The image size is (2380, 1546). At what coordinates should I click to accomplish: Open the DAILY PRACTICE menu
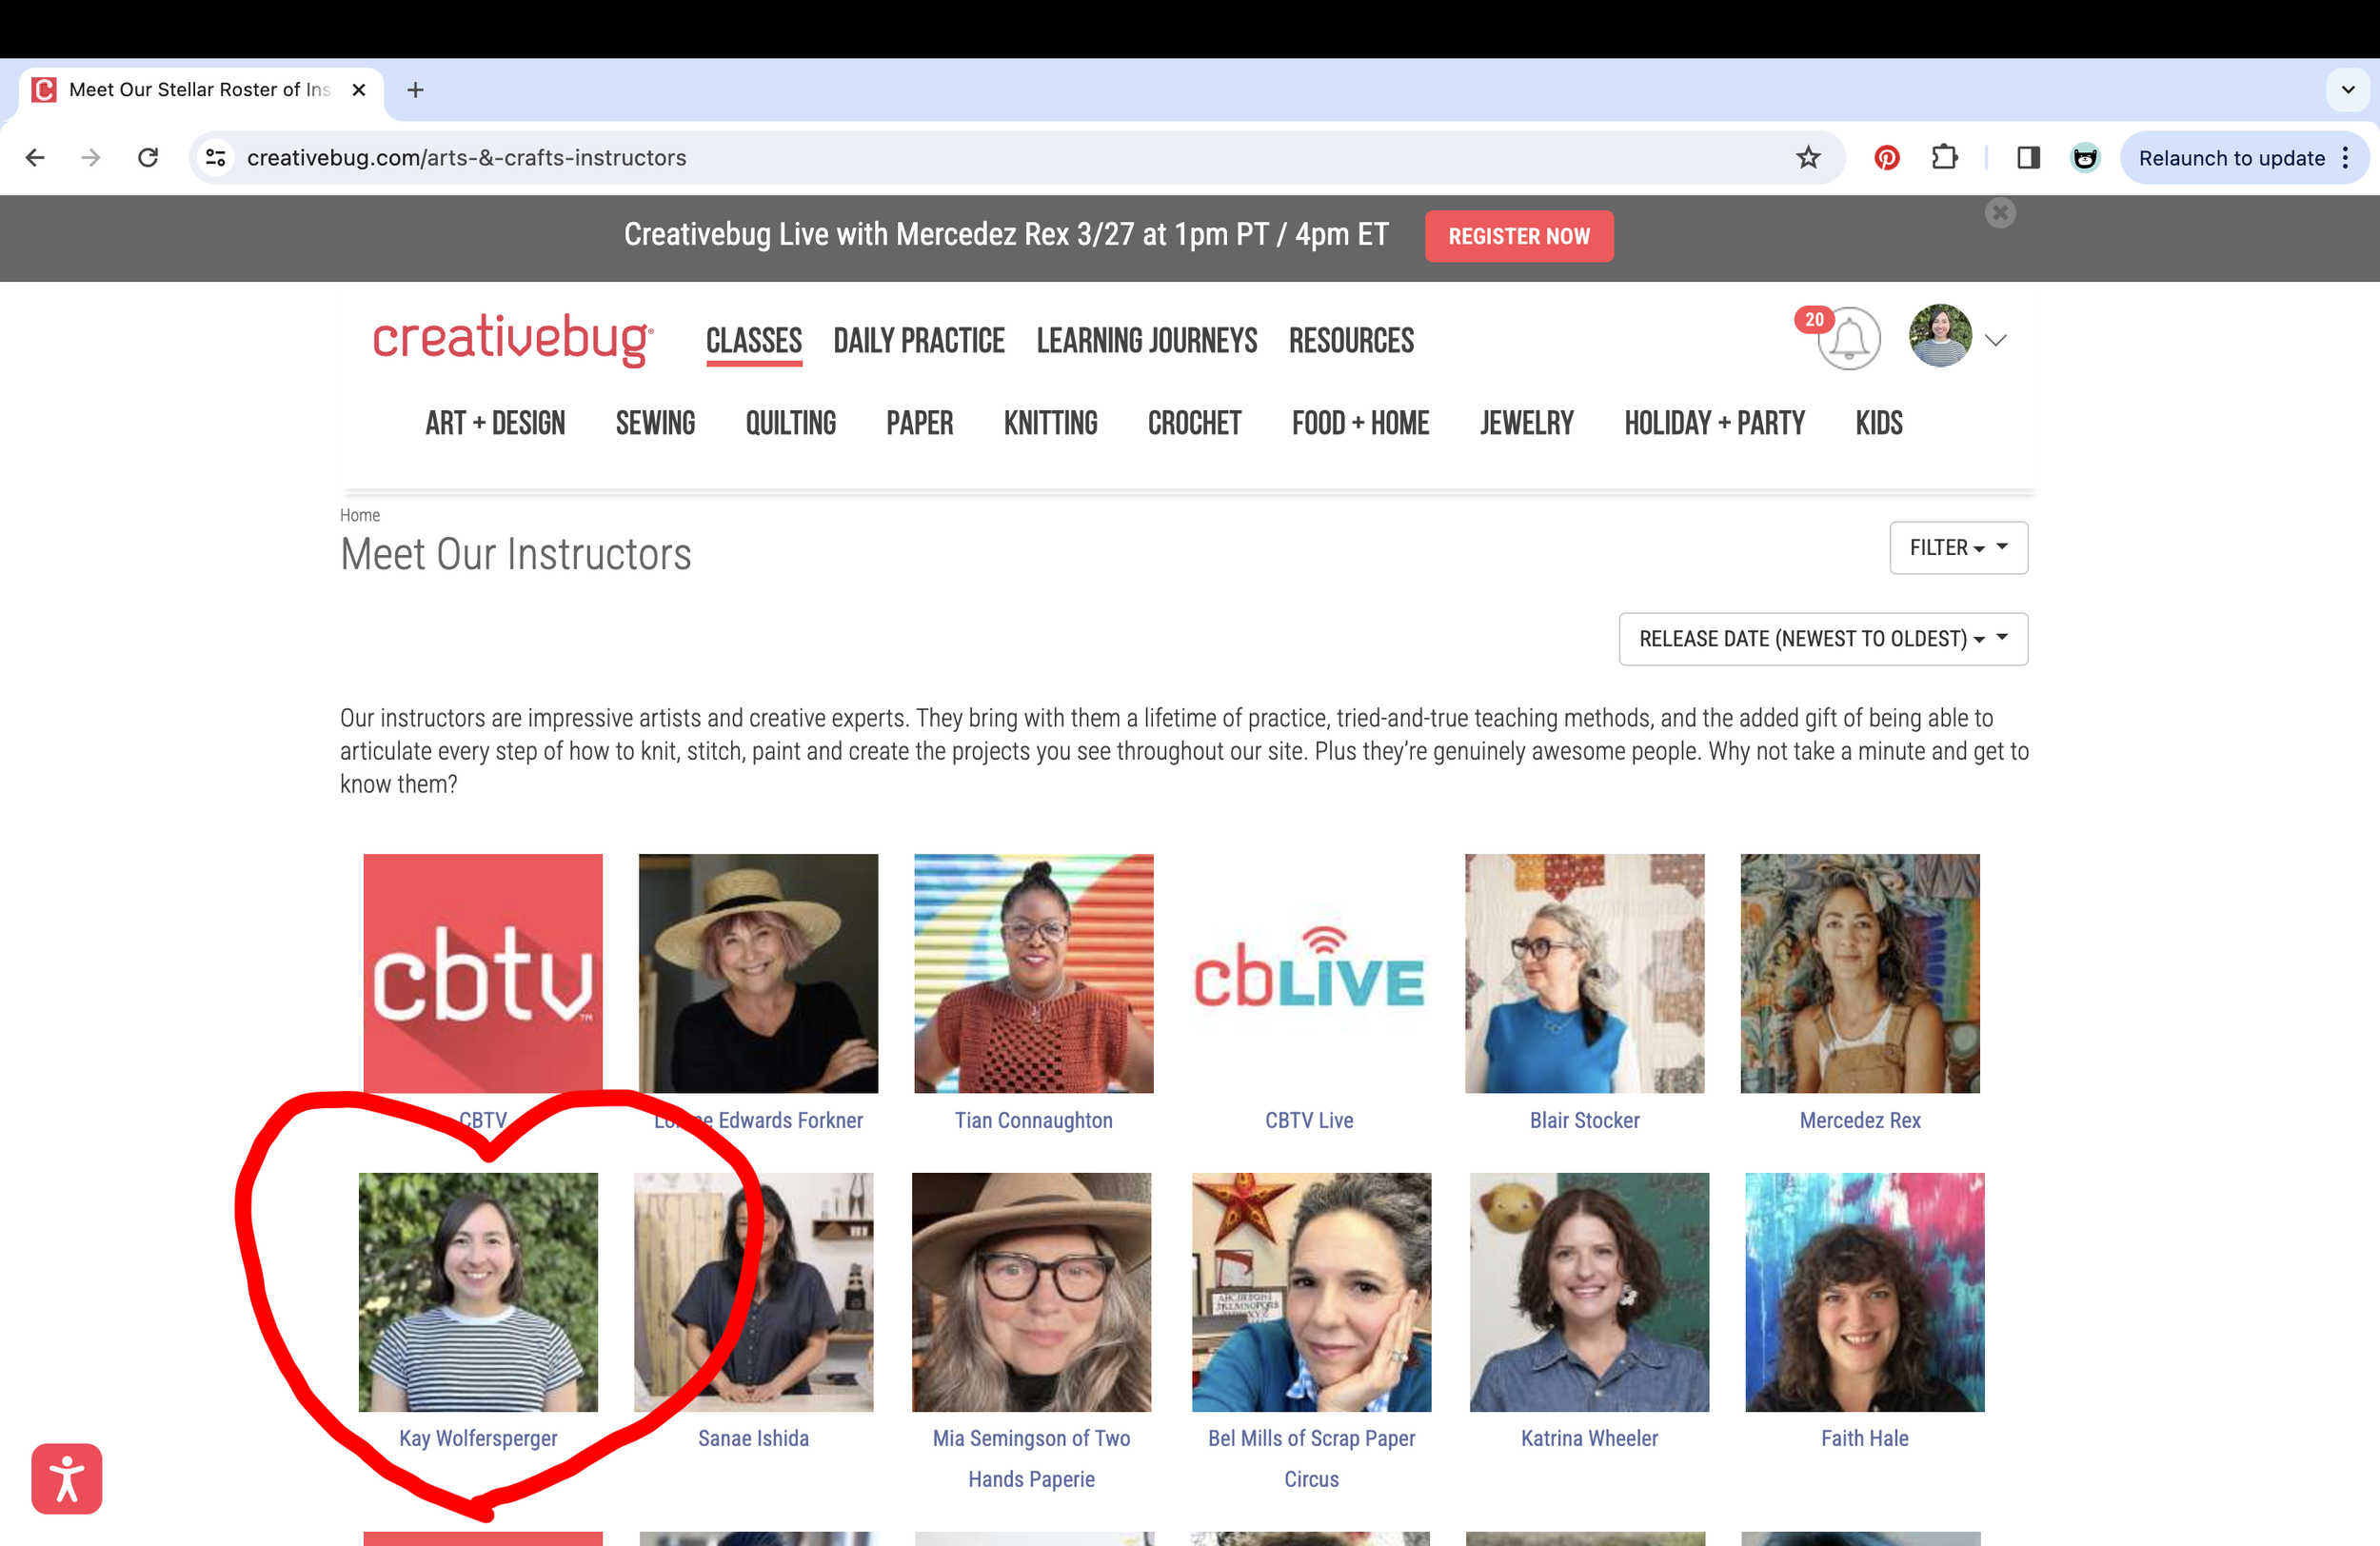click(918, 341)
